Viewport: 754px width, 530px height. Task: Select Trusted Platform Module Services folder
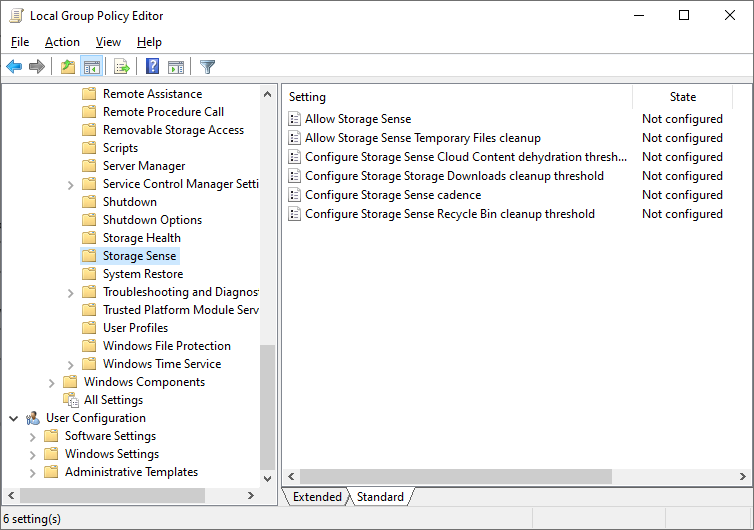(x=180, y=310)
